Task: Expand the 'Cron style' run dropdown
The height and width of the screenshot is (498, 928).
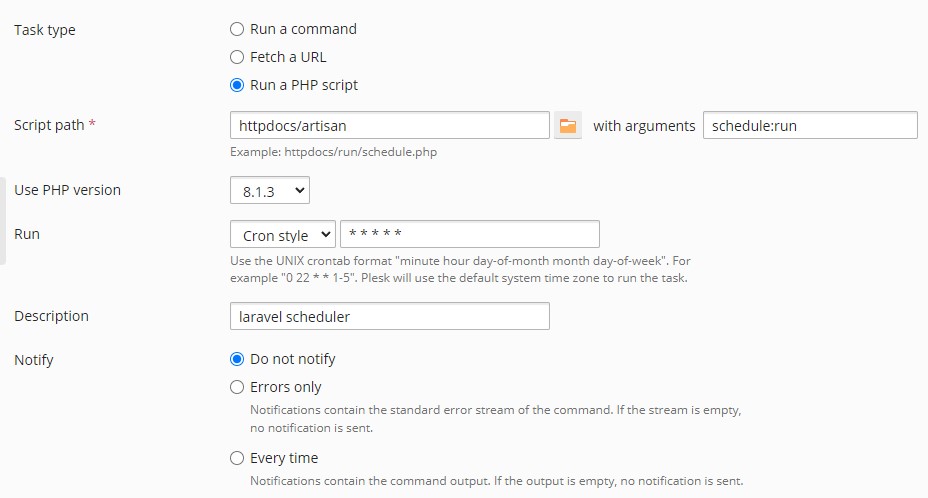Action: click(x=282, y=235)
